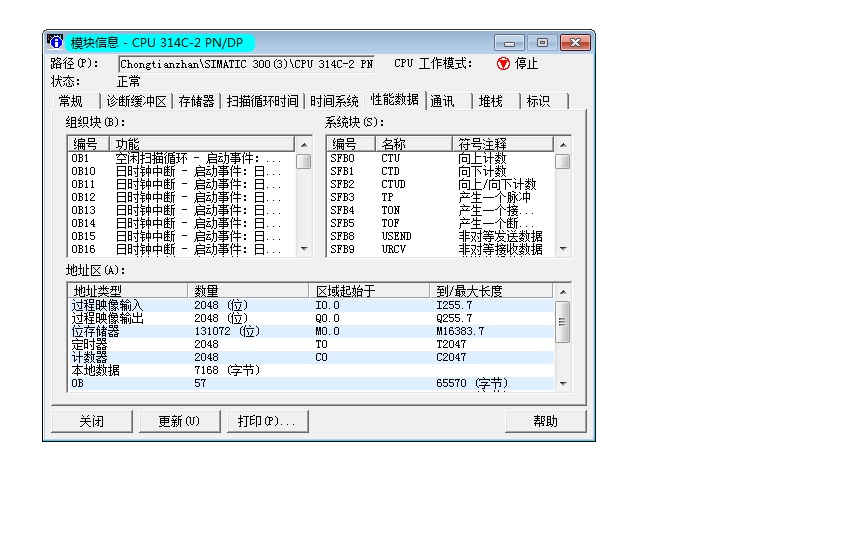Select the SFB4 TON row
Viewport: 864px width, 540px height.
point(440,210)
